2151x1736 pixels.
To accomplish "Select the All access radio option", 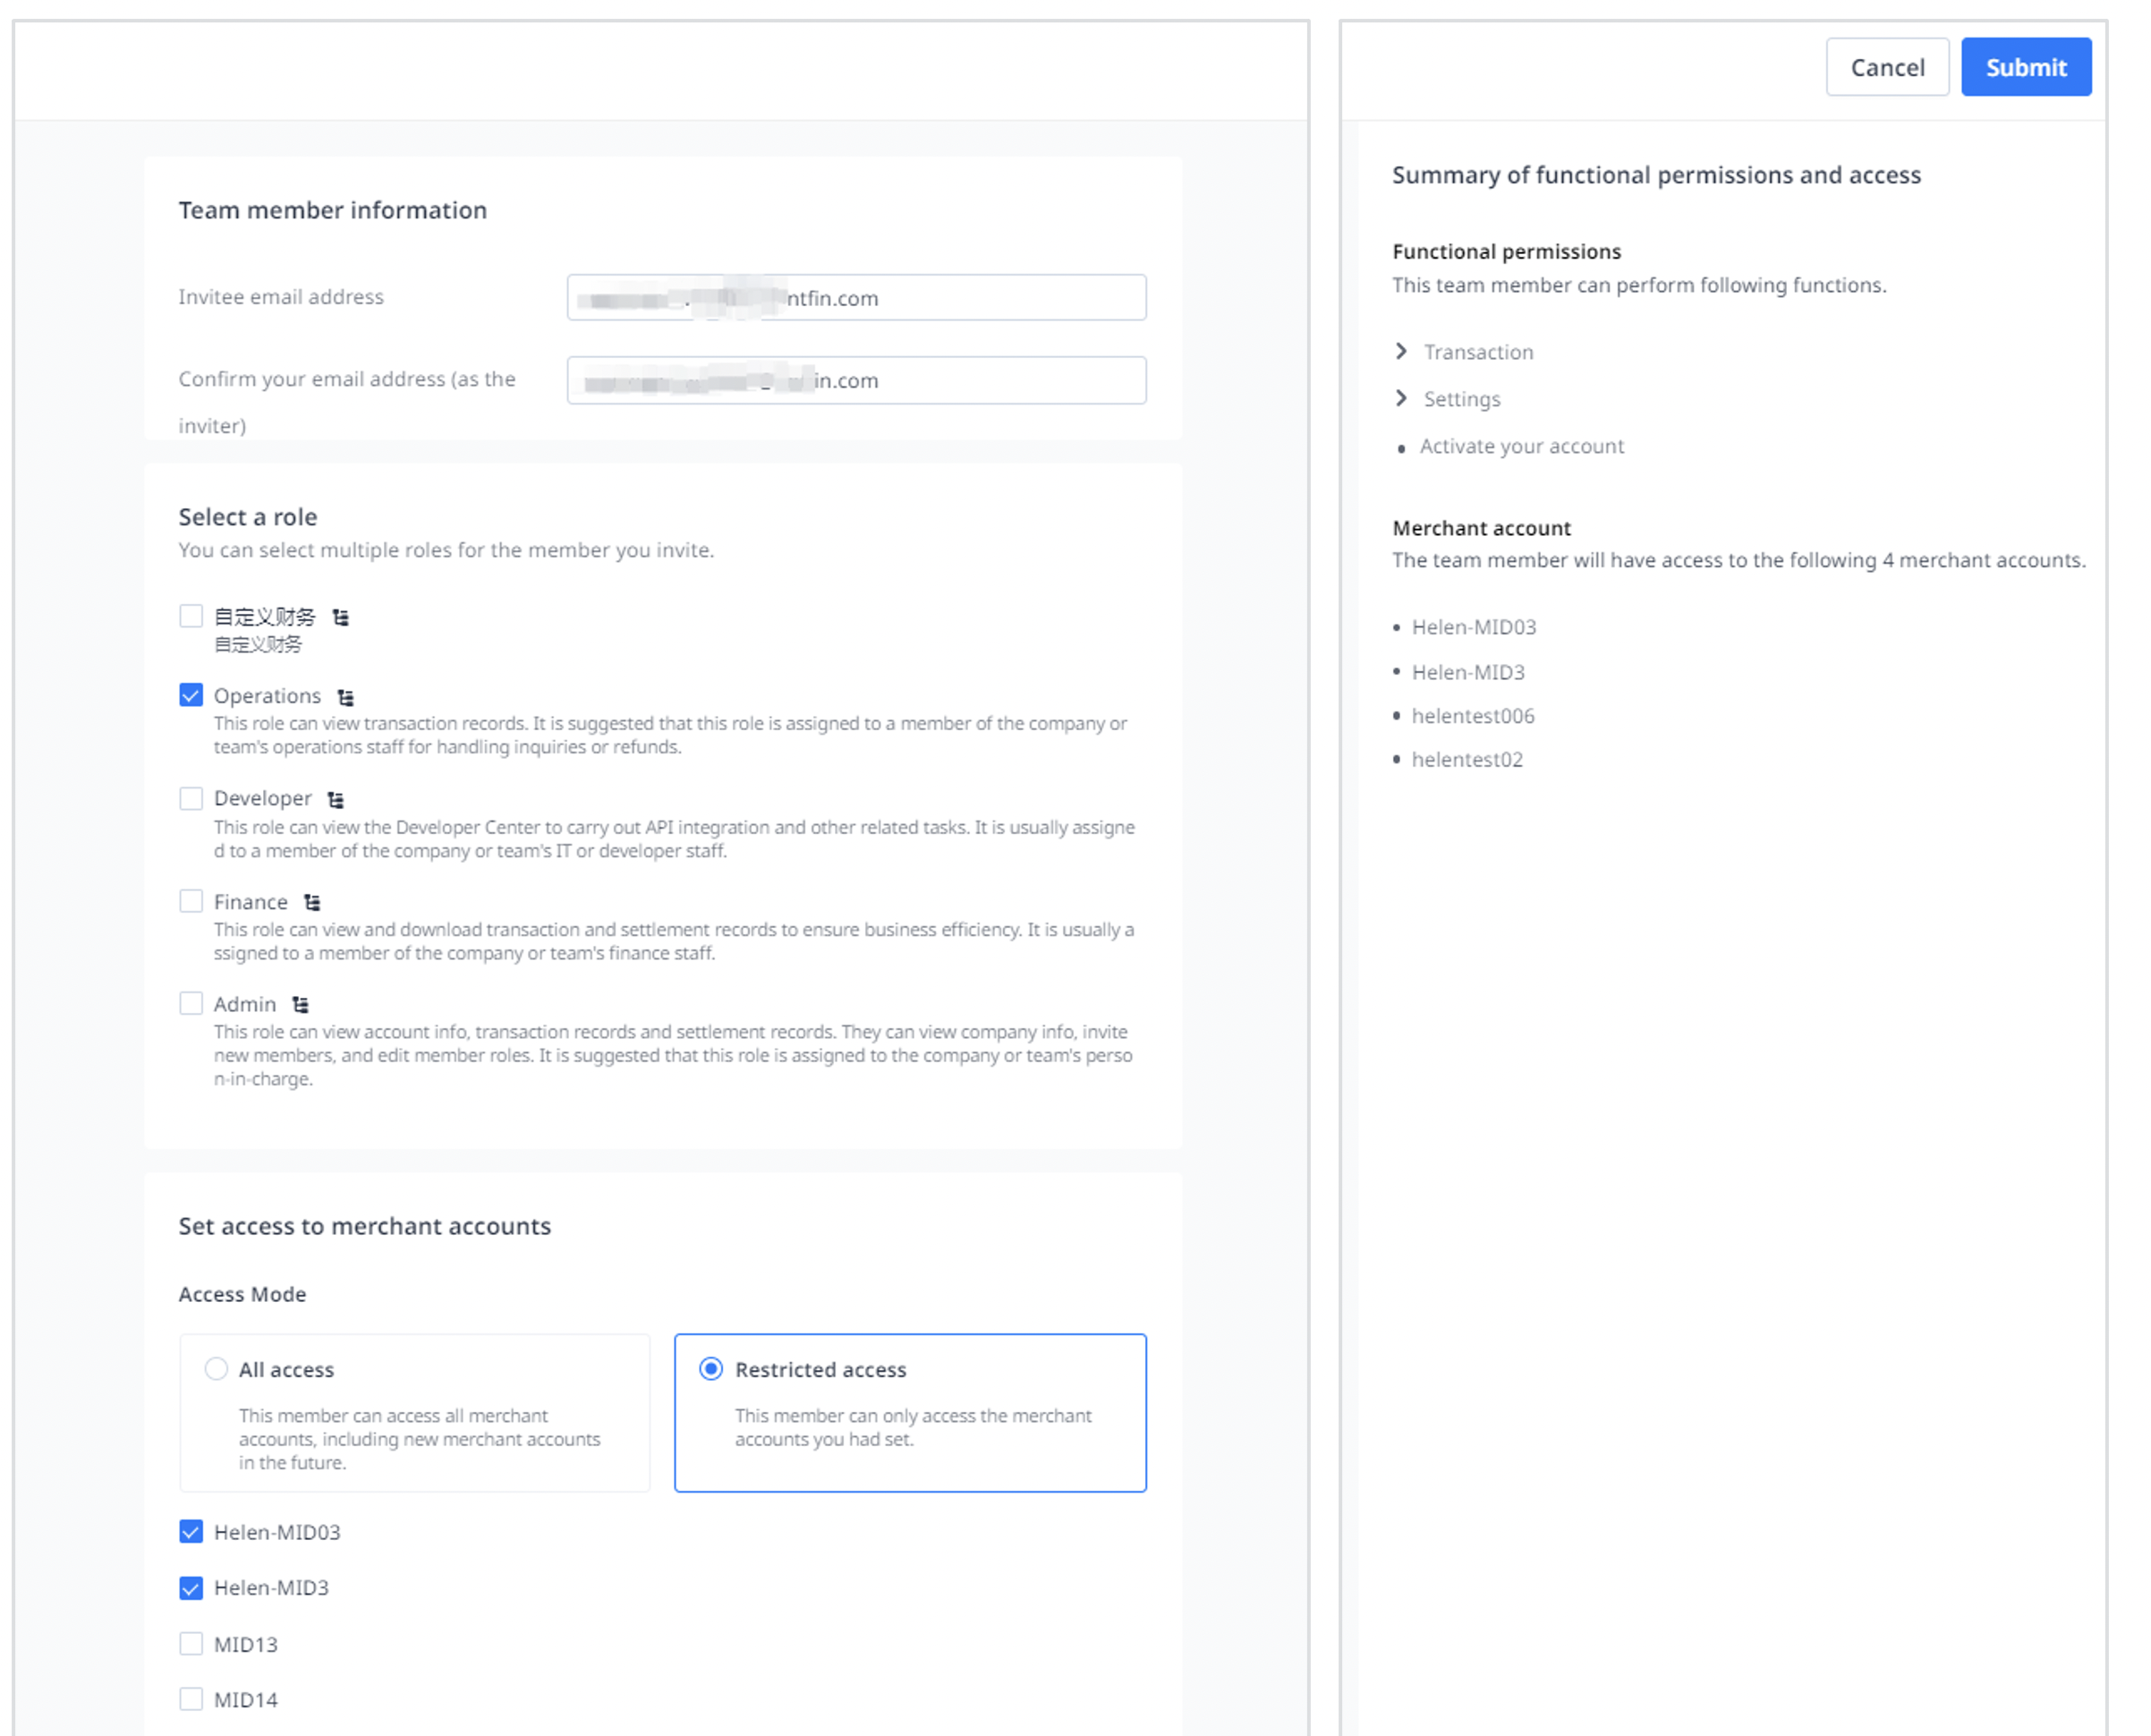I will point(216,1369).
